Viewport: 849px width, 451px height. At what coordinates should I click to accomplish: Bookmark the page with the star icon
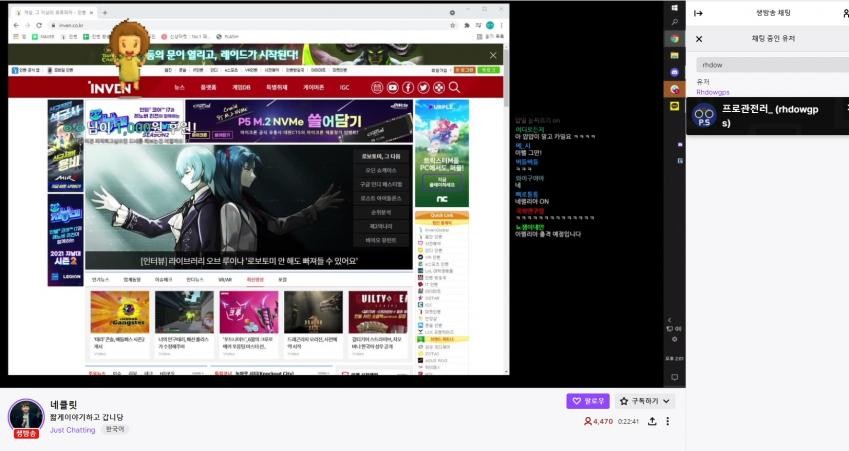(x=453, y=25)
